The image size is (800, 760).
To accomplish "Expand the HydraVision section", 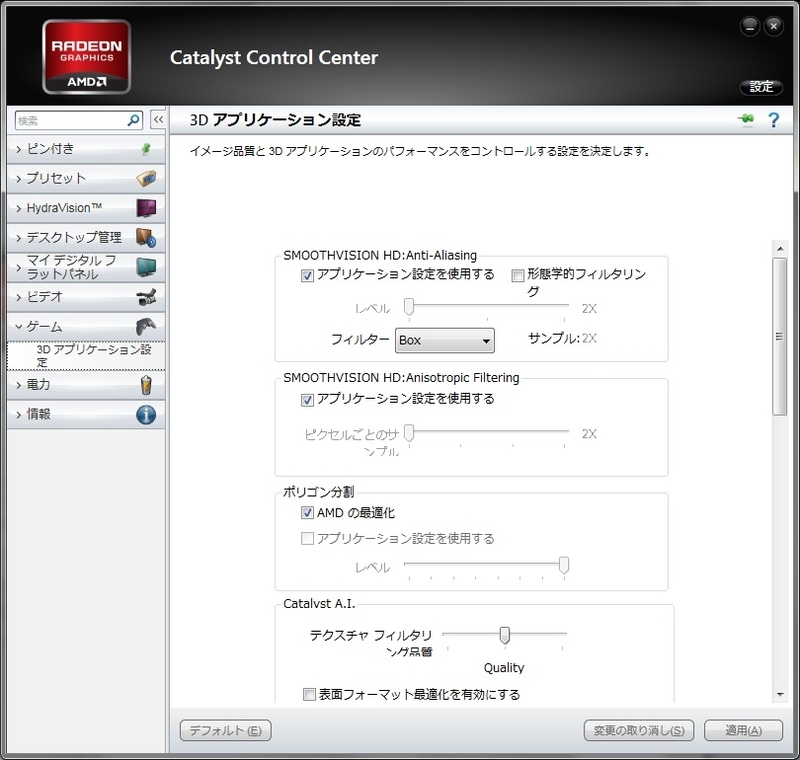I will 86,208.
